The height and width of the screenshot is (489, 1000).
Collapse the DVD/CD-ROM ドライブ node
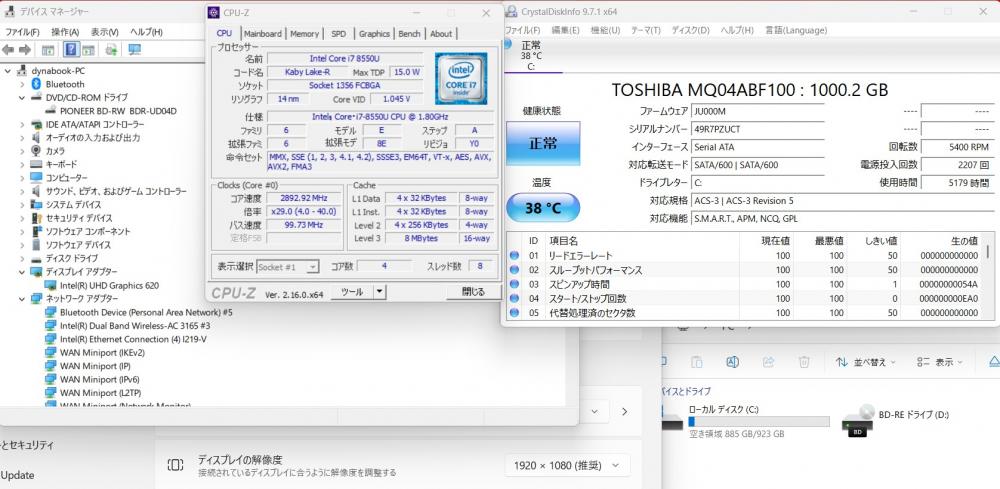tap(22, 97)
